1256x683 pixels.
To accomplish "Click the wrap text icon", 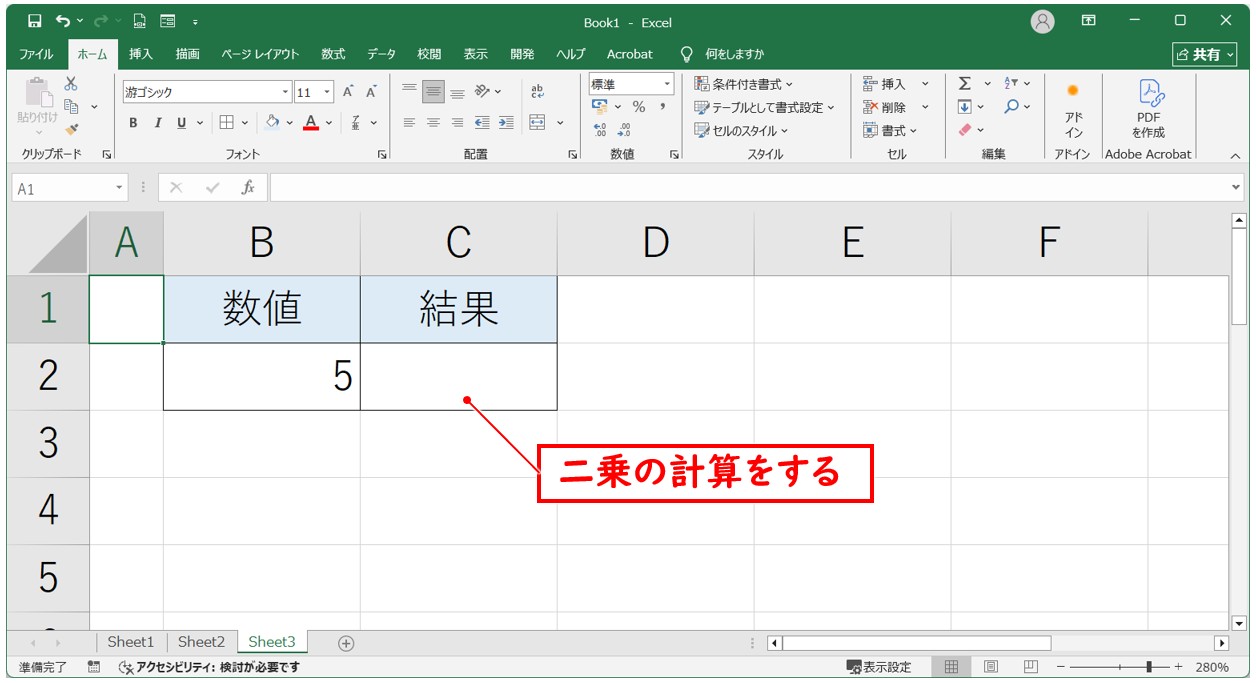I will coord(537,92).
